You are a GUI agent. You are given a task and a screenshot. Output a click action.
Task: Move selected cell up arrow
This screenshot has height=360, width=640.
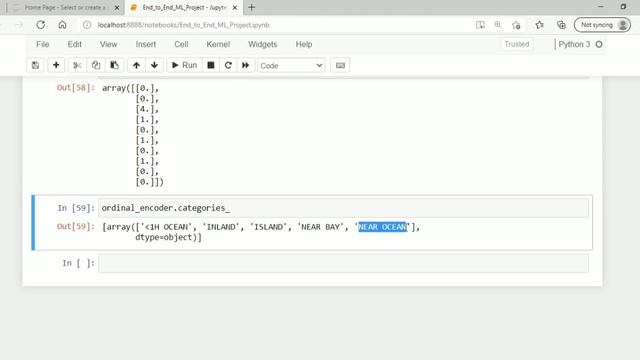[136, 65]
